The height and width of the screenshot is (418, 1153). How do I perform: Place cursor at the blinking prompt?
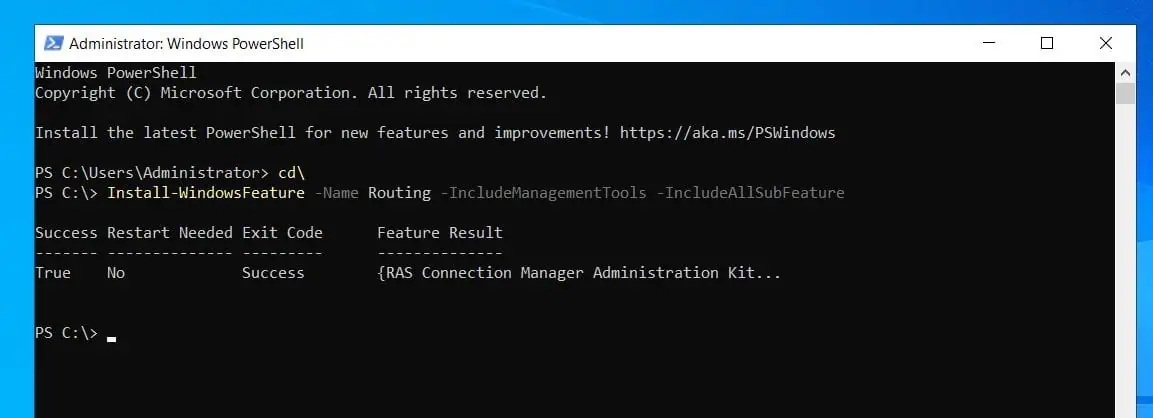[x=111, y=339]
